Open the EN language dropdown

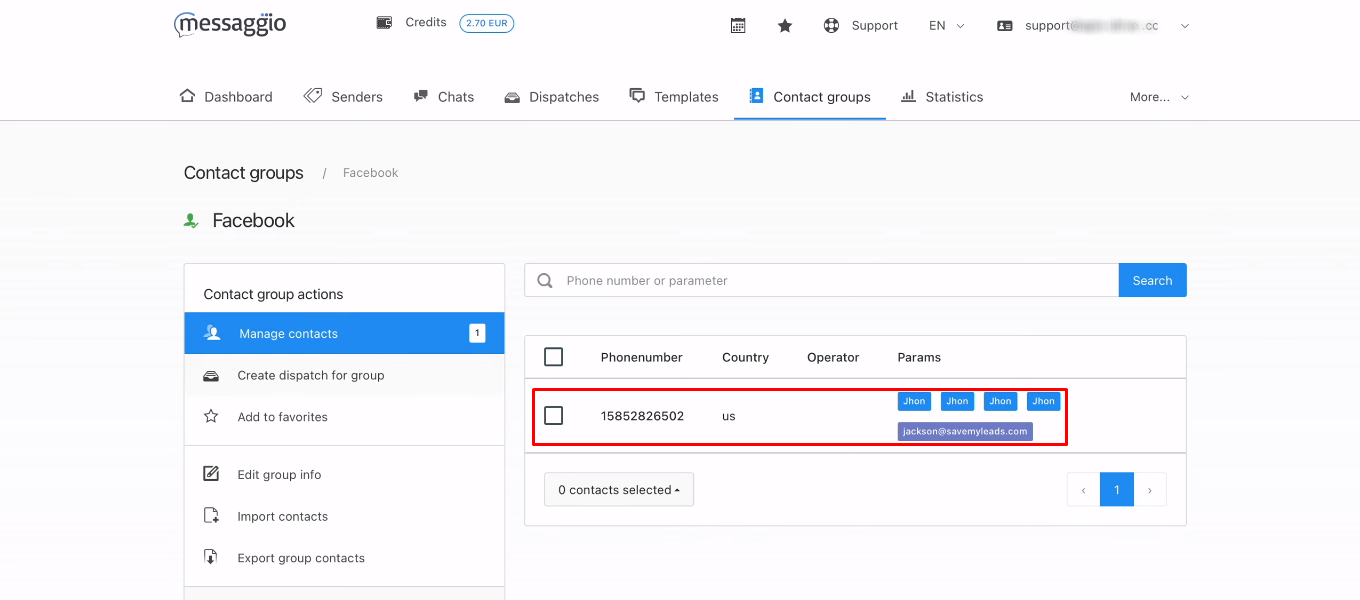pos(946,26)
